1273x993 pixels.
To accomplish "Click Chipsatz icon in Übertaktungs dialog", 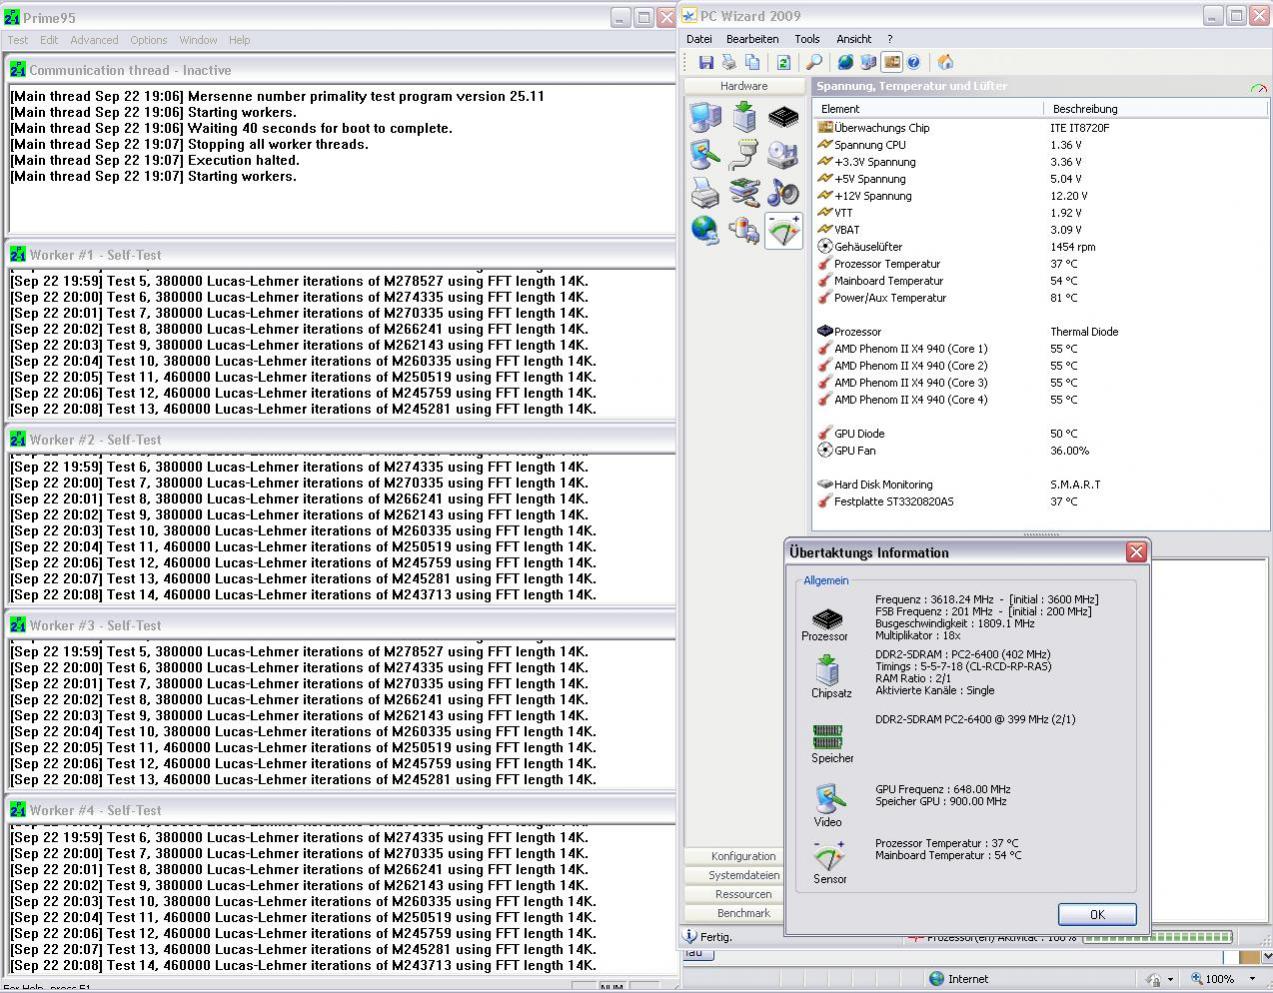I will coord(828,669).
